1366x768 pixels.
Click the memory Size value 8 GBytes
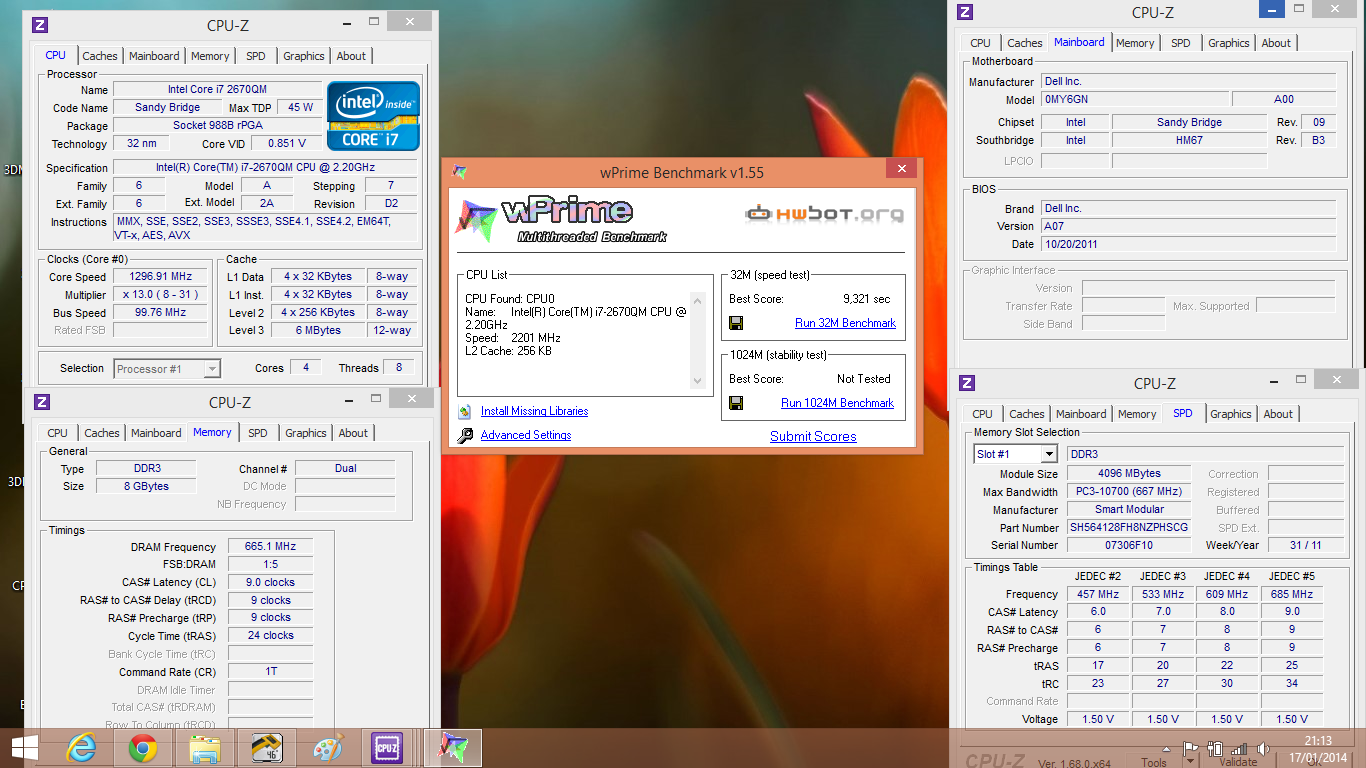(x=147, y=486)
